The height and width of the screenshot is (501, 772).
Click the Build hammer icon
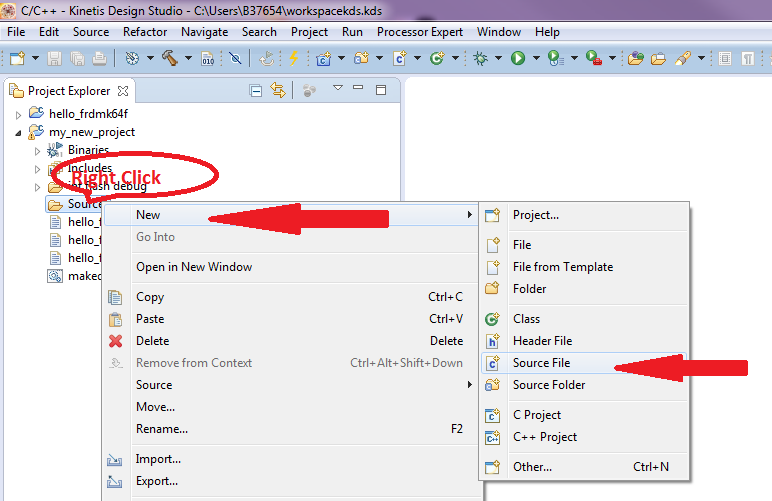[x=170, y=59]
